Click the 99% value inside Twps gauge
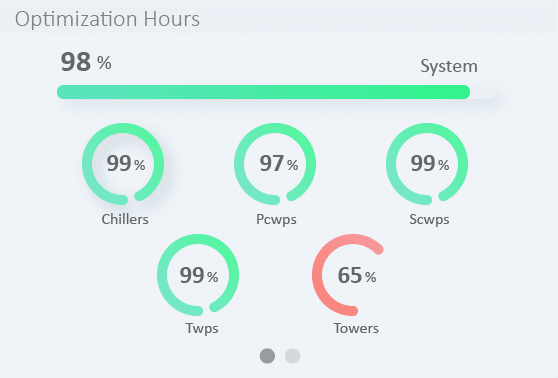Image resolution: width=558 pixels, height=378 pixels. tap(199, 275)
